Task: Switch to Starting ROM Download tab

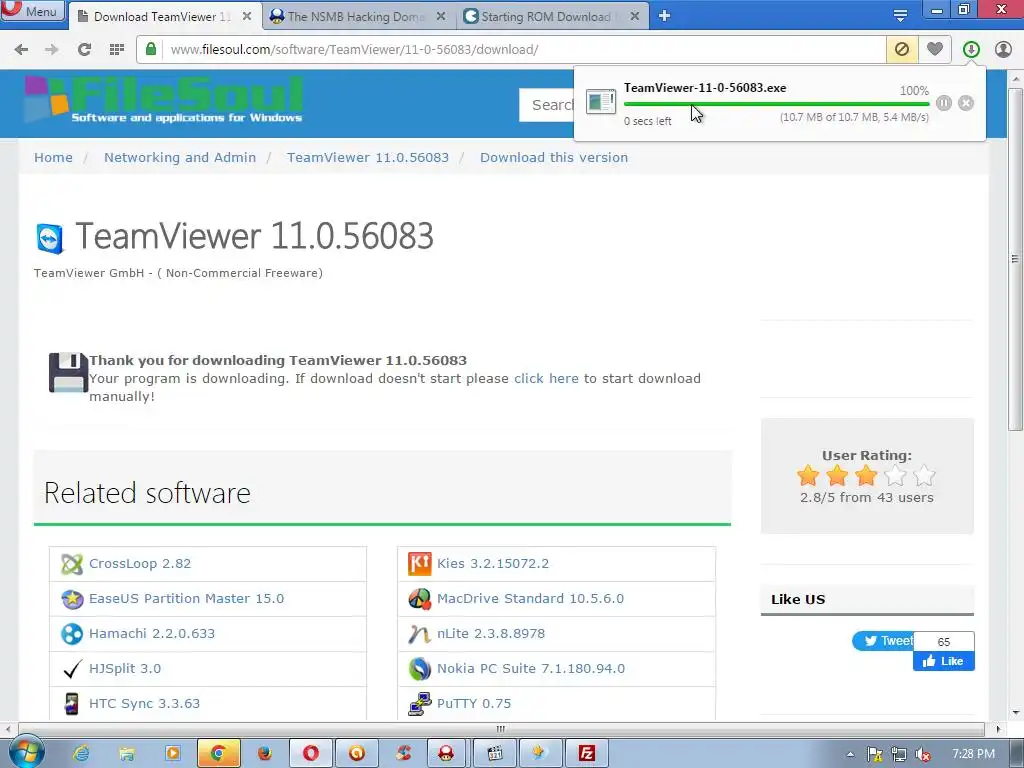Action: click(547, 16)
